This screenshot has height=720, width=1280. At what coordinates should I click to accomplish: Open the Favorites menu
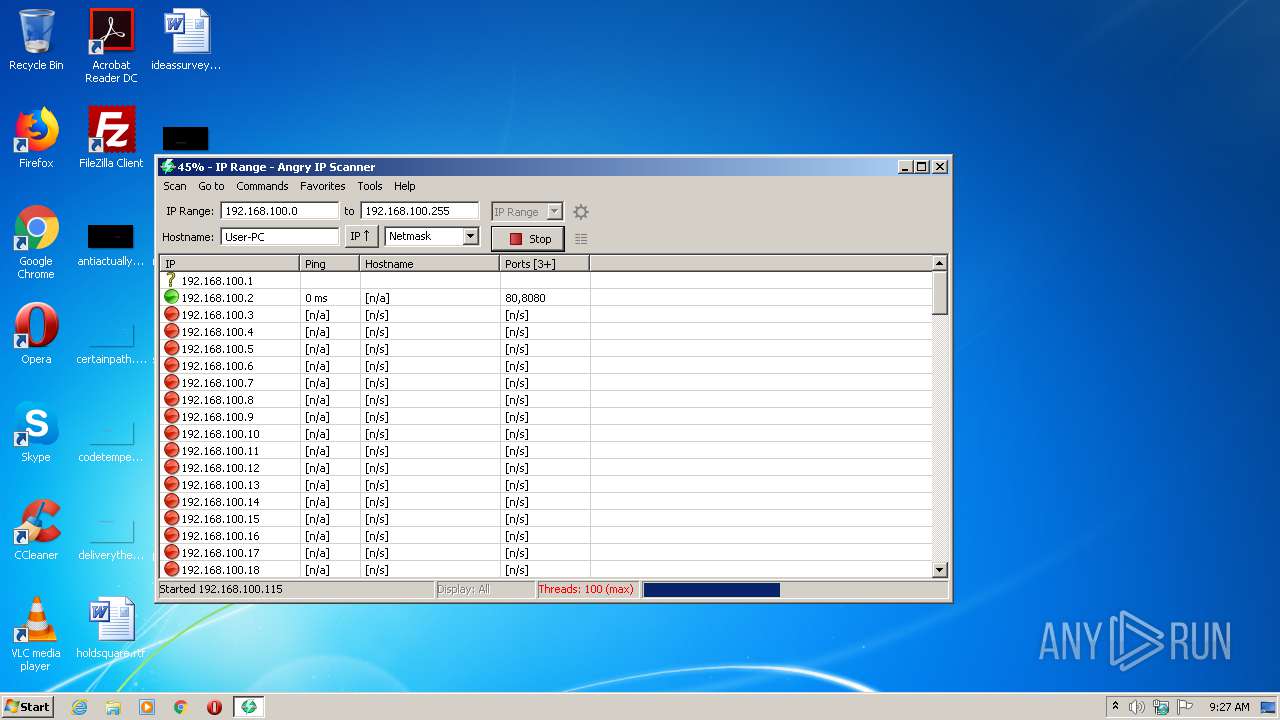pyautogui.click(x=323, y=186)
